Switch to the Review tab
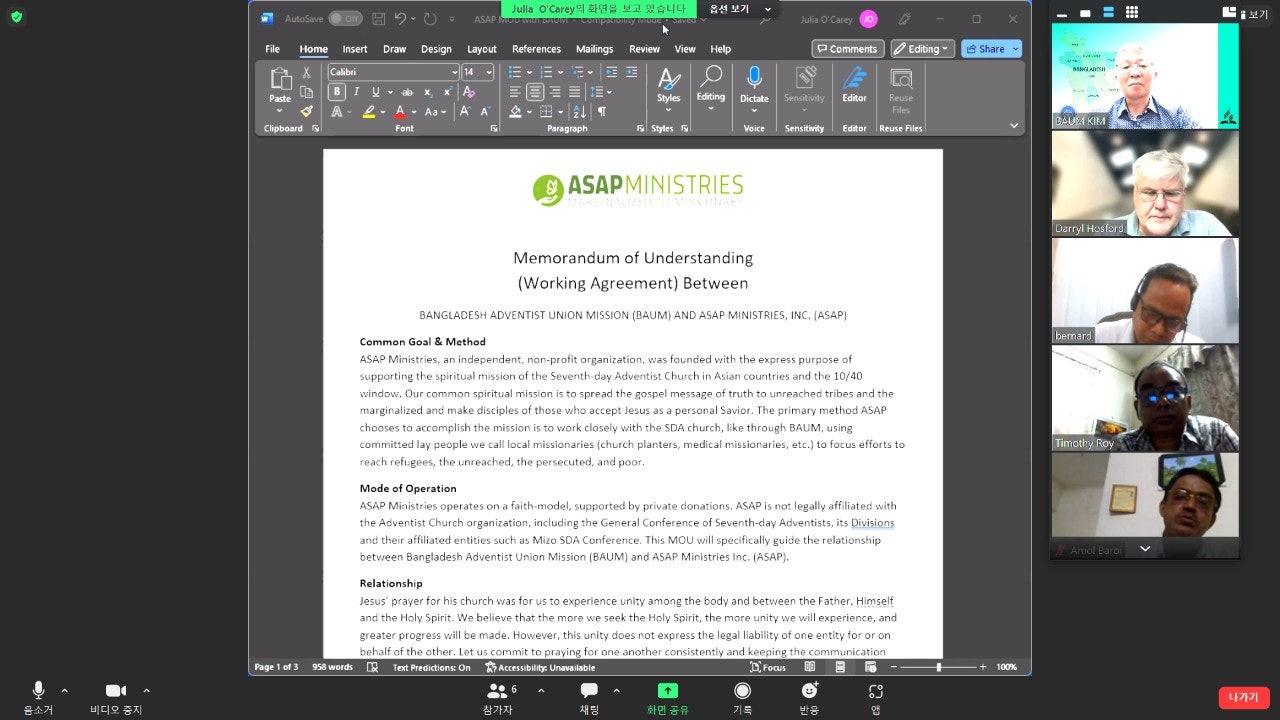 (644, 49)
